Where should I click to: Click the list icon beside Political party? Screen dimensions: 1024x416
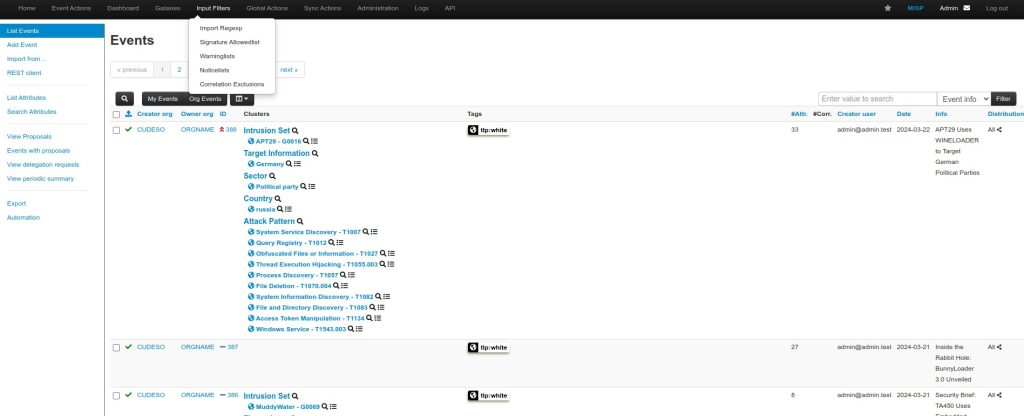(x=312, y=187)
